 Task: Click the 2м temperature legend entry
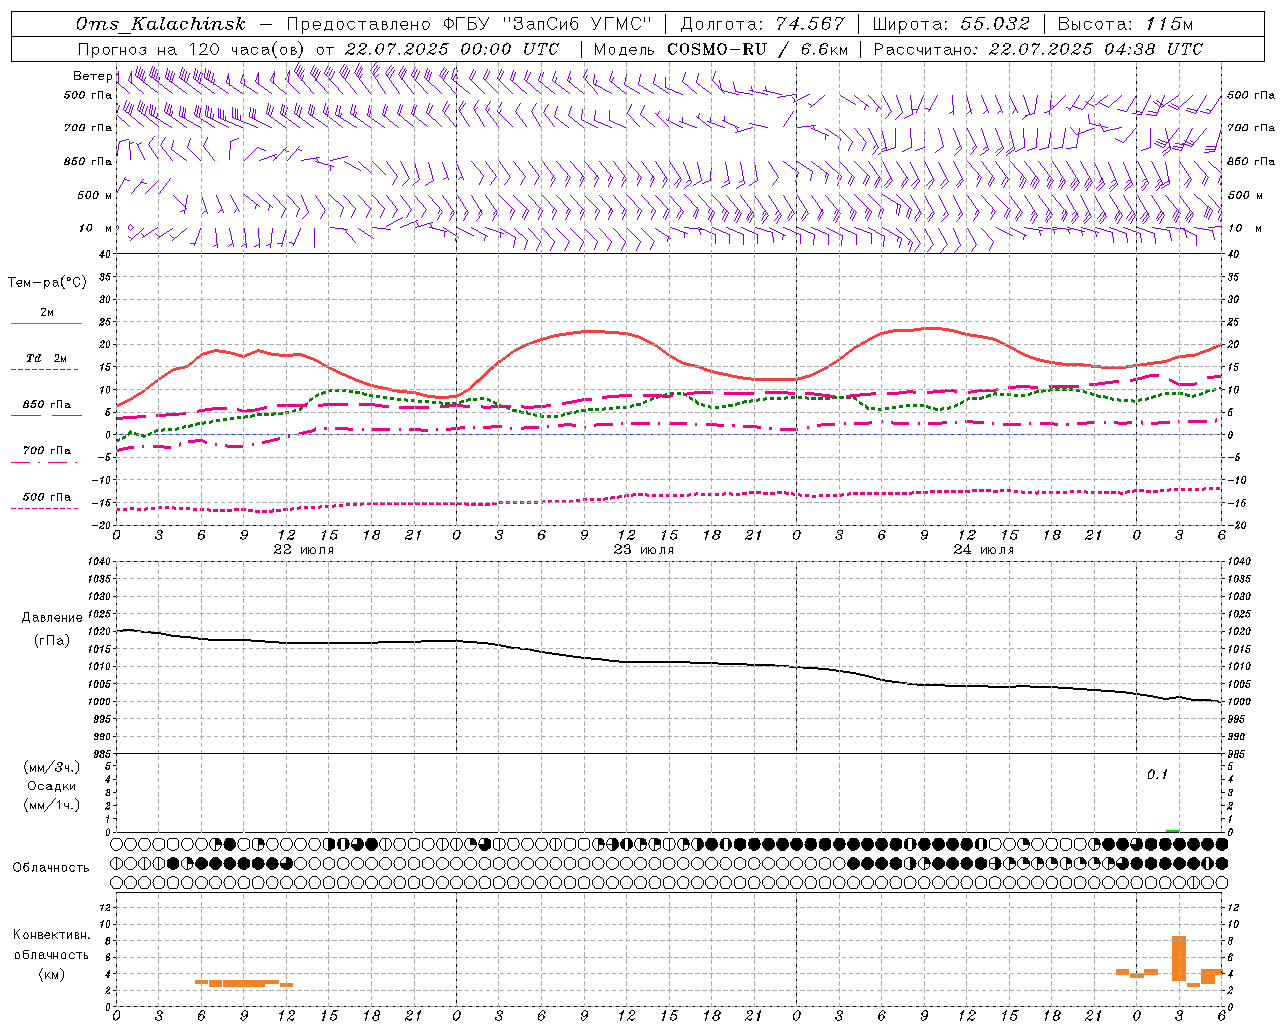point(47,312)
